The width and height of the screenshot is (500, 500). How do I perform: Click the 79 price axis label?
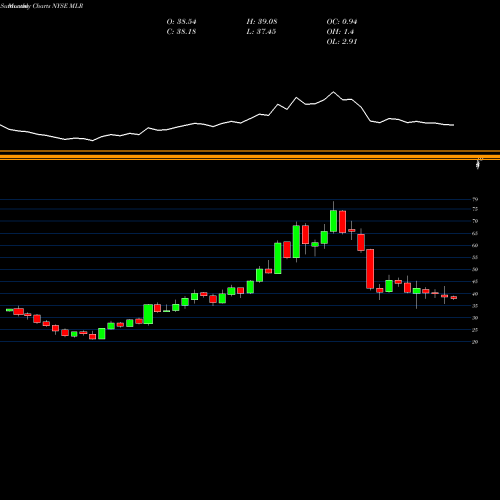coord(475,199)
